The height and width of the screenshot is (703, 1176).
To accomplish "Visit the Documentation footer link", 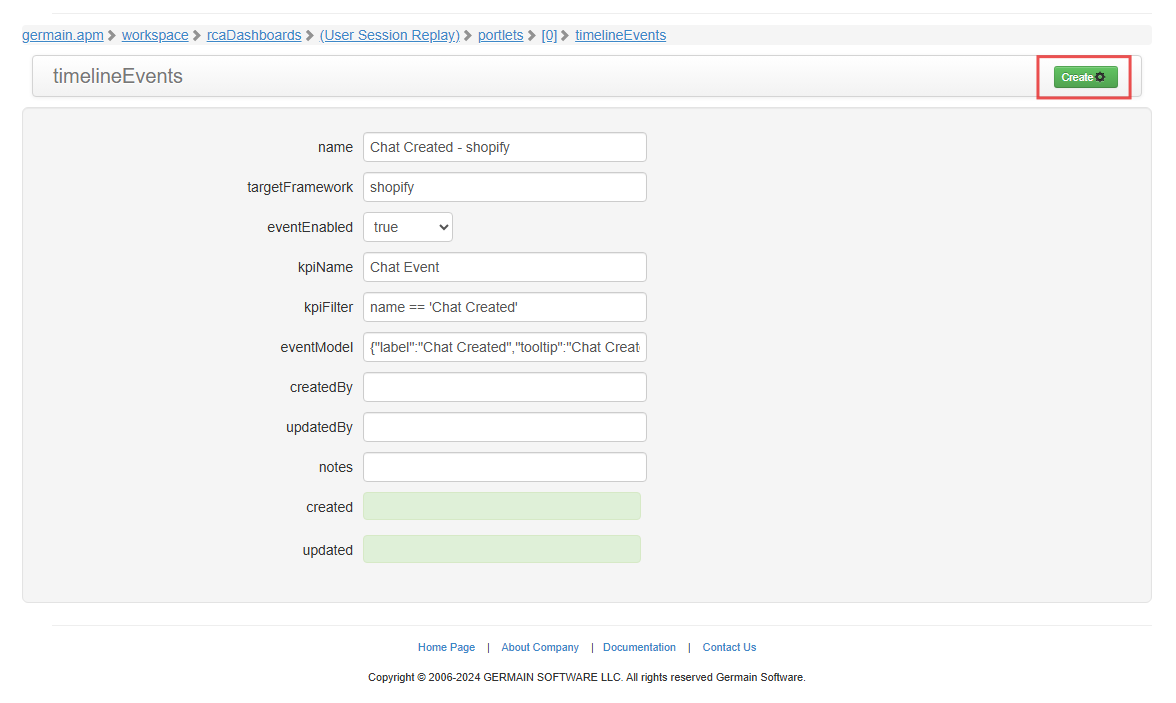I will point(639,647).
